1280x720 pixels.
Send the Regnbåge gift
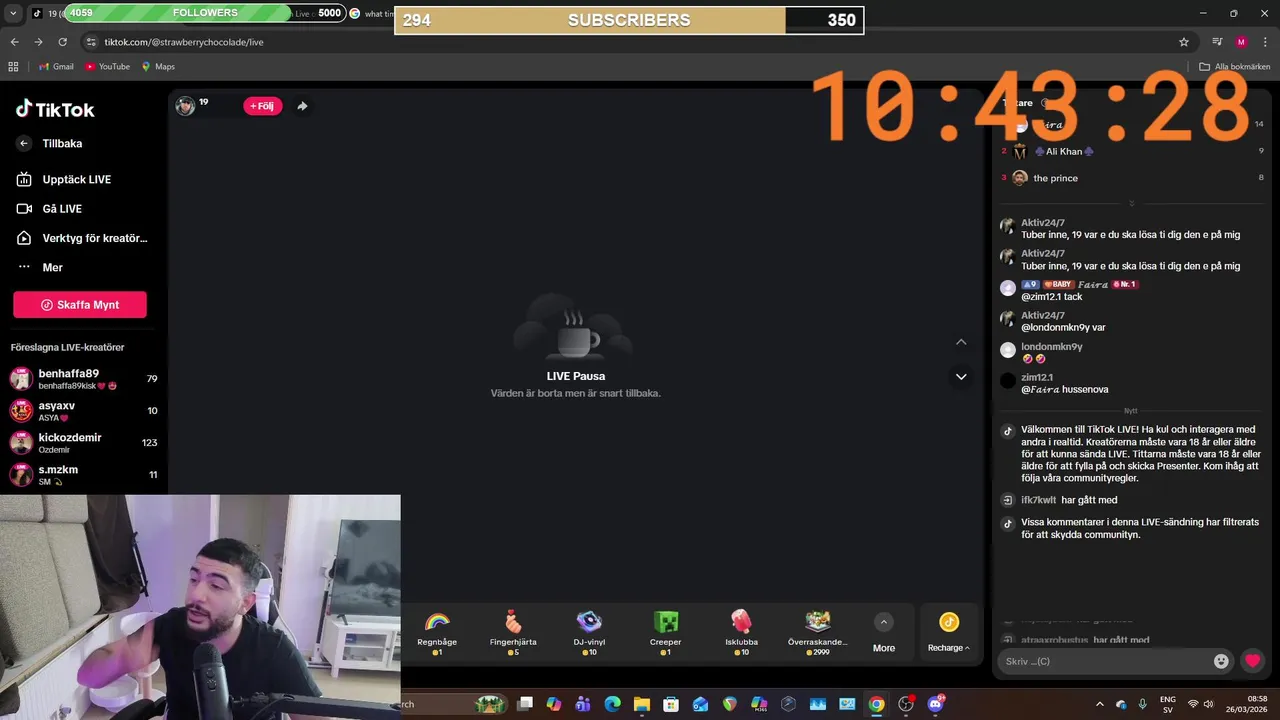pyautogui.click(x=437, y=633)
